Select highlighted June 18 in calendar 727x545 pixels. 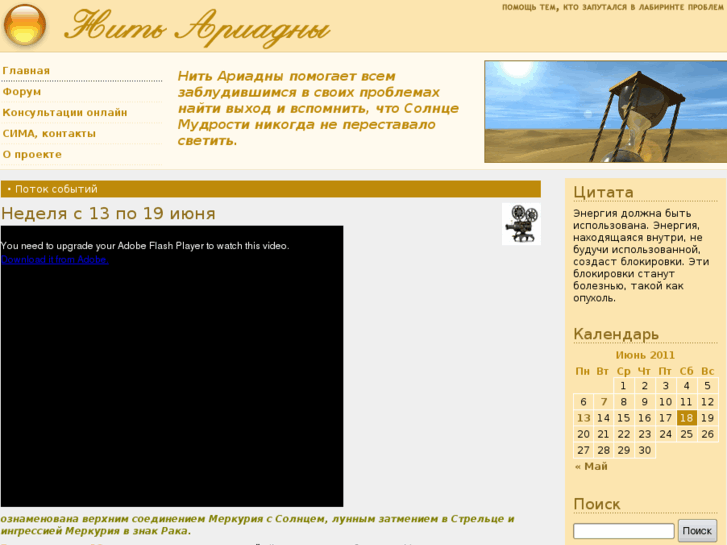(x=687, y=418)
